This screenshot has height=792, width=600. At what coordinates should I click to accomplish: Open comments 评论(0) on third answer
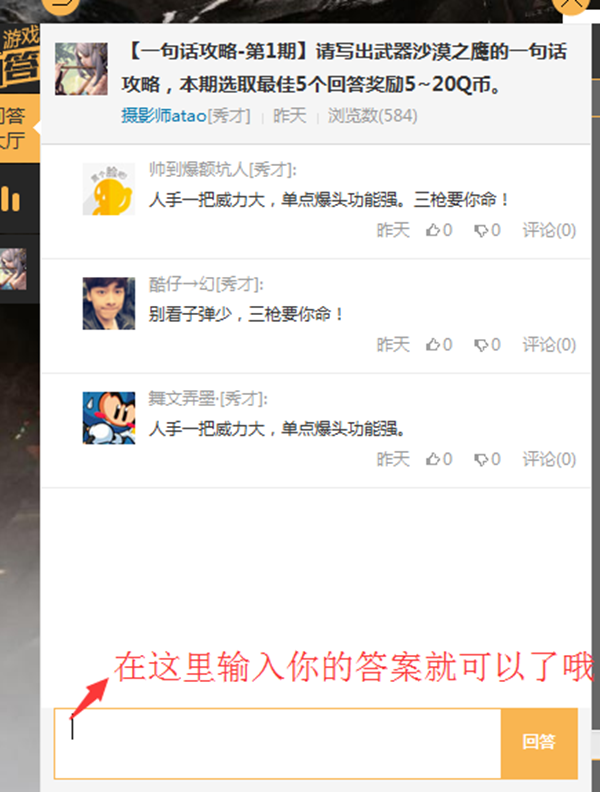pos(549,459)
